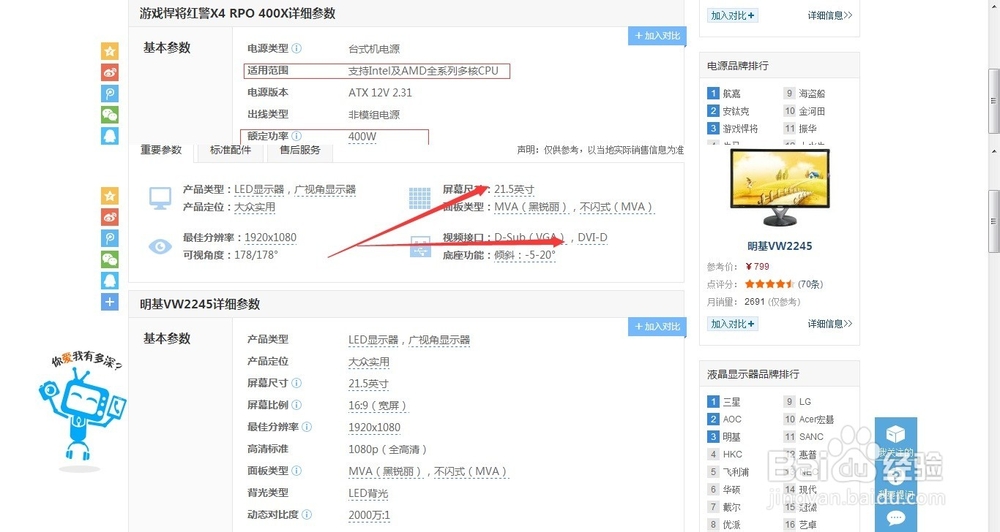1000x532 pixels.
Task: Click the 我要提问 question mark icon
Action: (895, 475)
